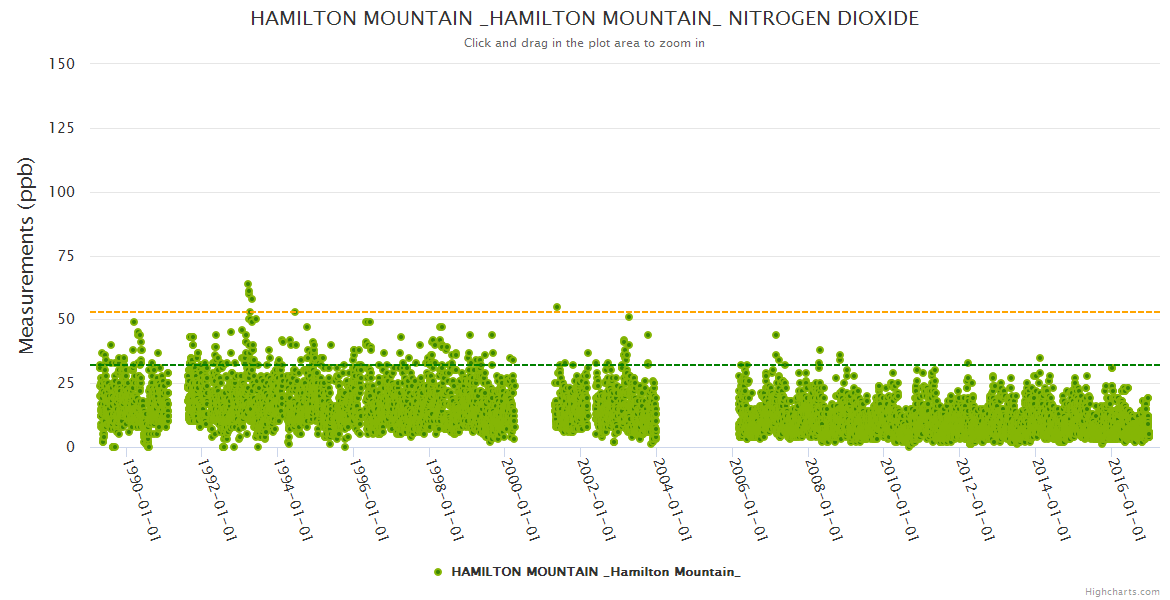Screen dimensions: 1170x600
Task: Click the chart title NITROGEN DIOXIDE text
Action: click(x=584, y=19)
